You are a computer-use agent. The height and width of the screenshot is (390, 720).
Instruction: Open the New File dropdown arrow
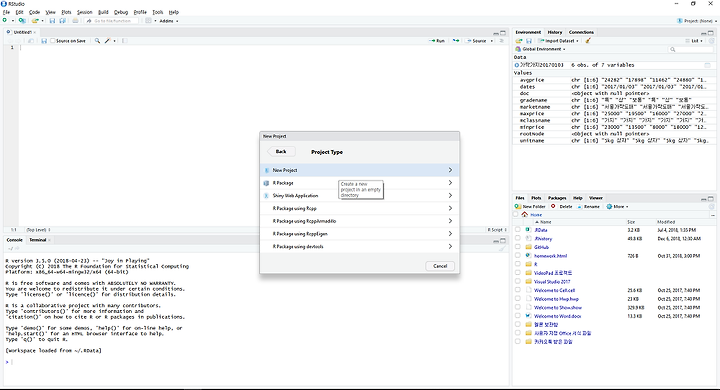[x=12, y=21]
